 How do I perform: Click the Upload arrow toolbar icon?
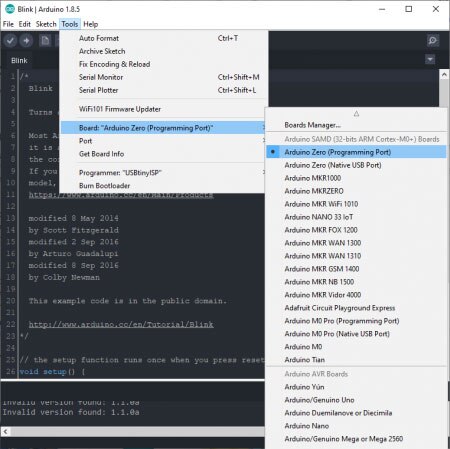pyautogui.click(x=26, y=41)
